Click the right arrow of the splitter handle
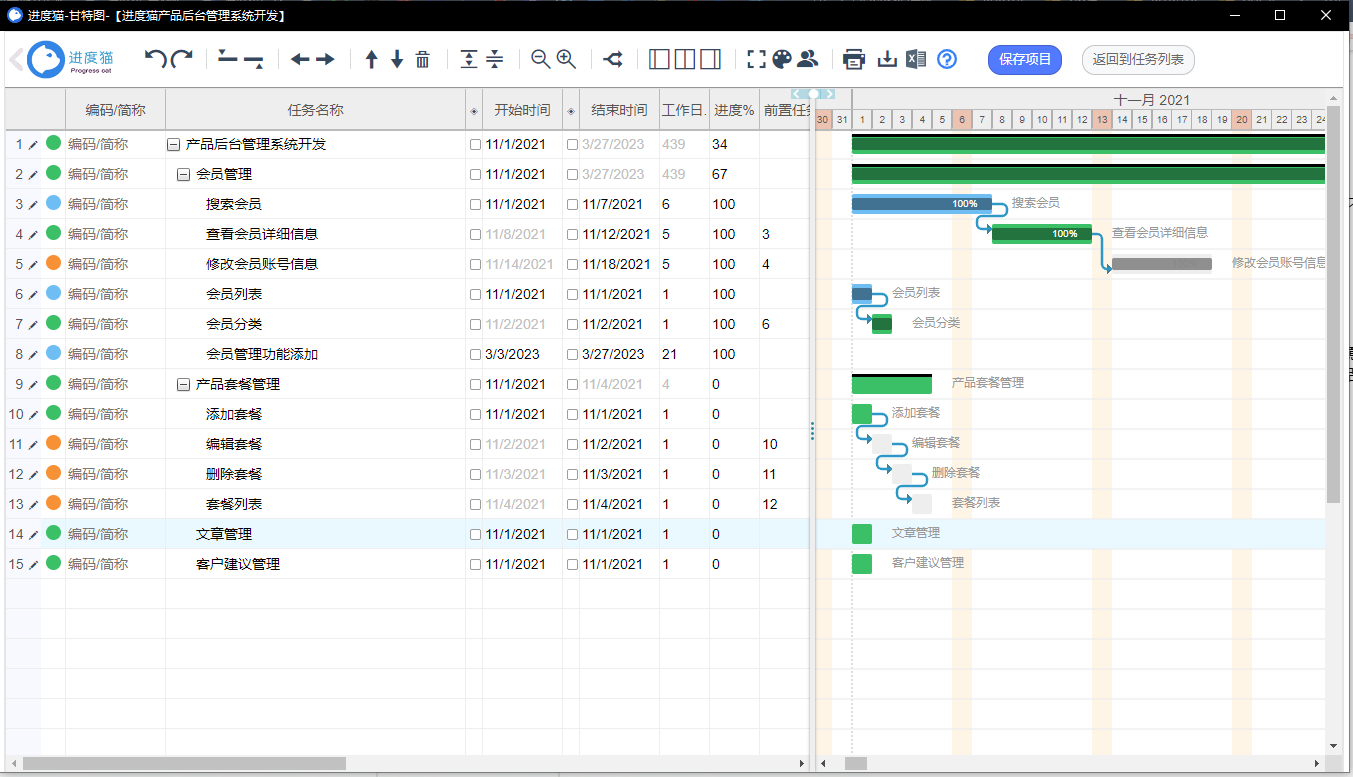Screen dimensions: 1353x777 tap(827, 94)
